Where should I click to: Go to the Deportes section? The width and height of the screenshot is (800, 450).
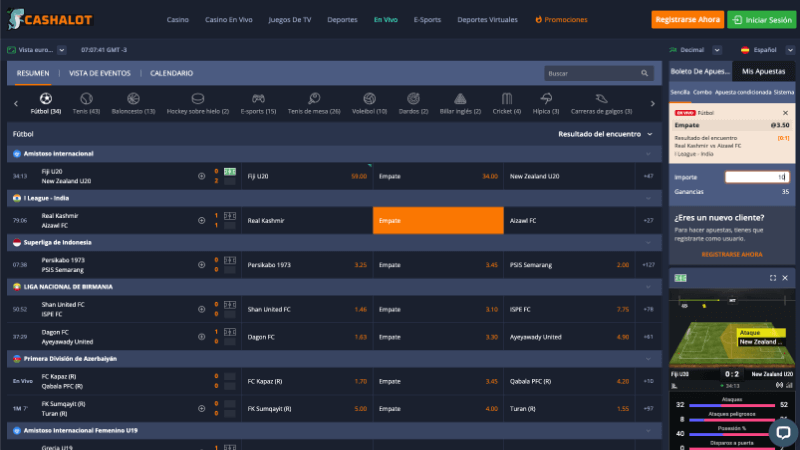tap(342, 20)
